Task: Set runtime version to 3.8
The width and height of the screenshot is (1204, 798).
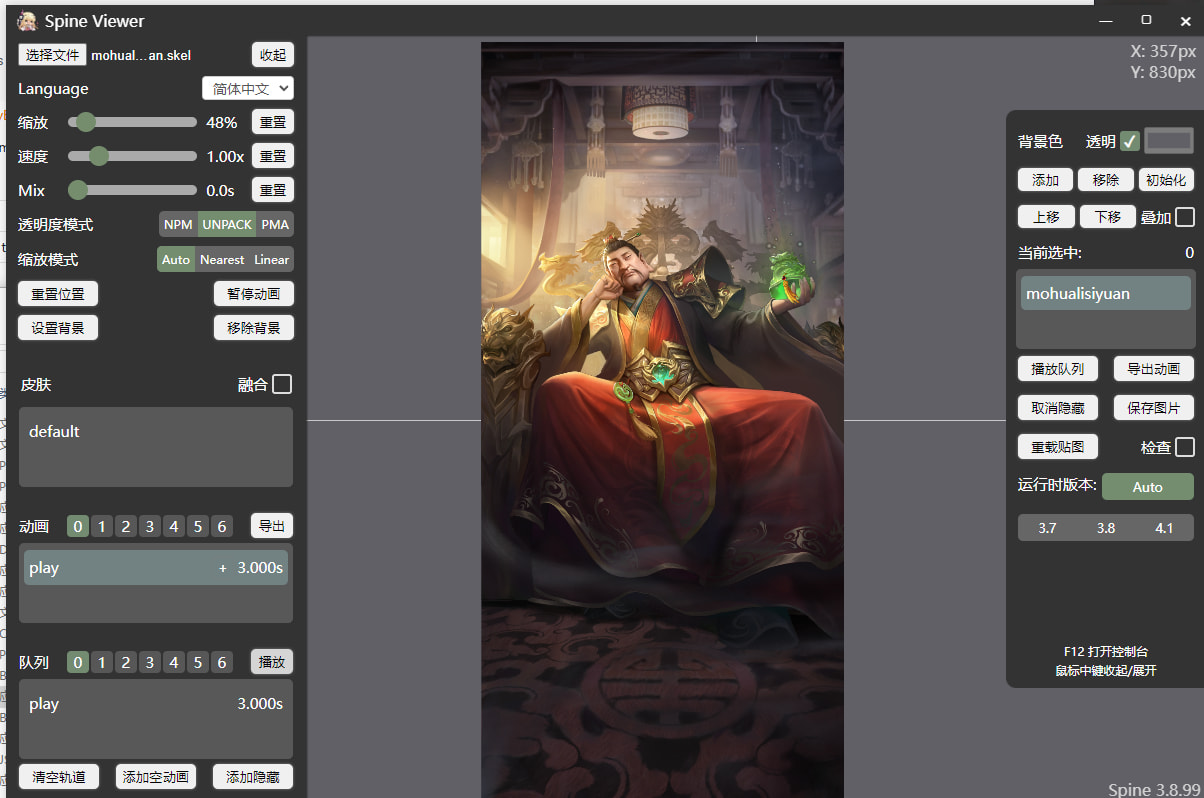Action: [1105, 528]
